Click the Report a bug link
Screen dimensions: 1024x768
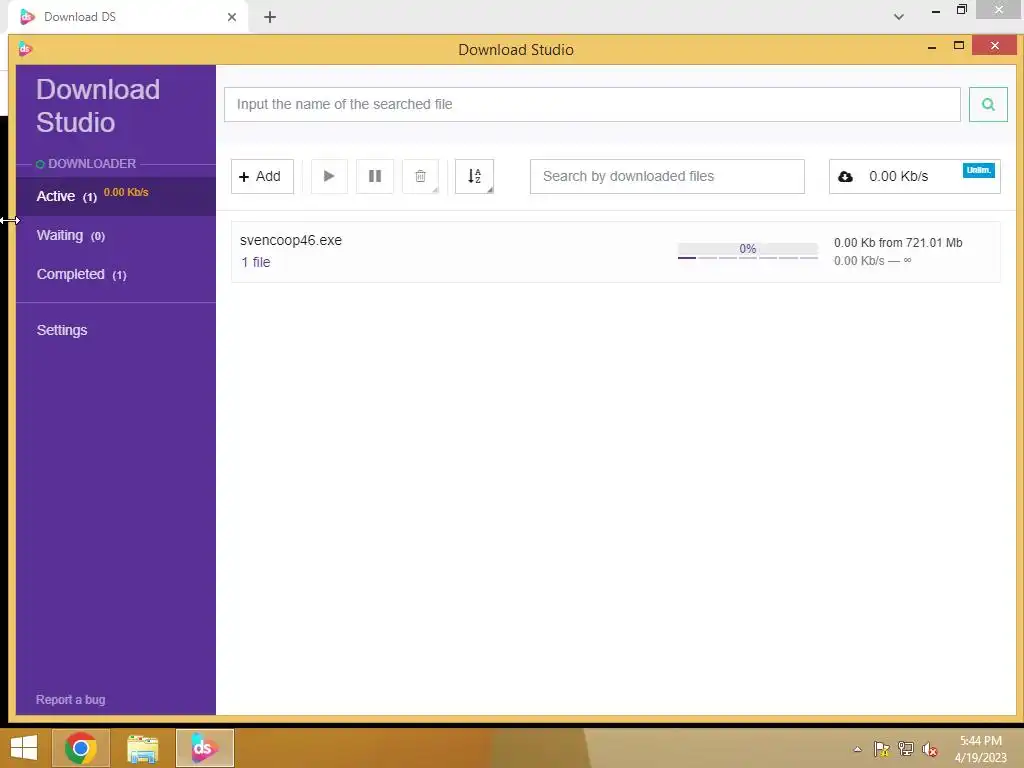click(x=71, y=699)
